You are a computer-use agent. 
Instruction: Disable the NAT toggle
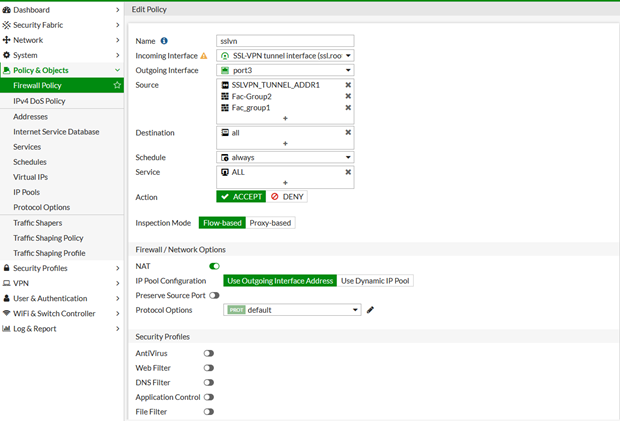tap(214, 266)
